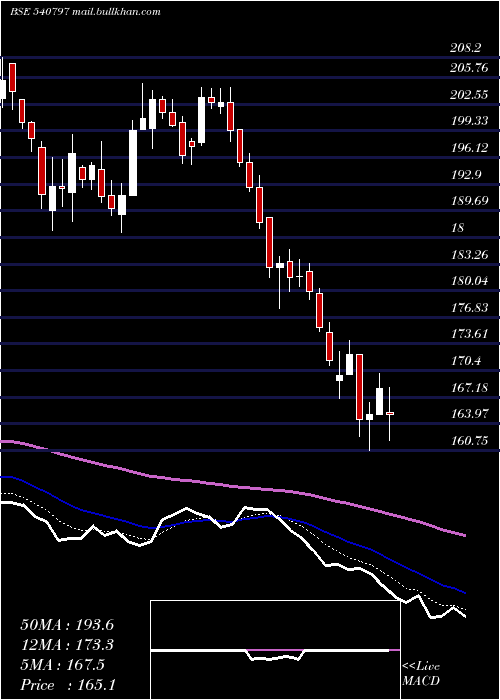Click the 208.2 price label

click(468, 48)
